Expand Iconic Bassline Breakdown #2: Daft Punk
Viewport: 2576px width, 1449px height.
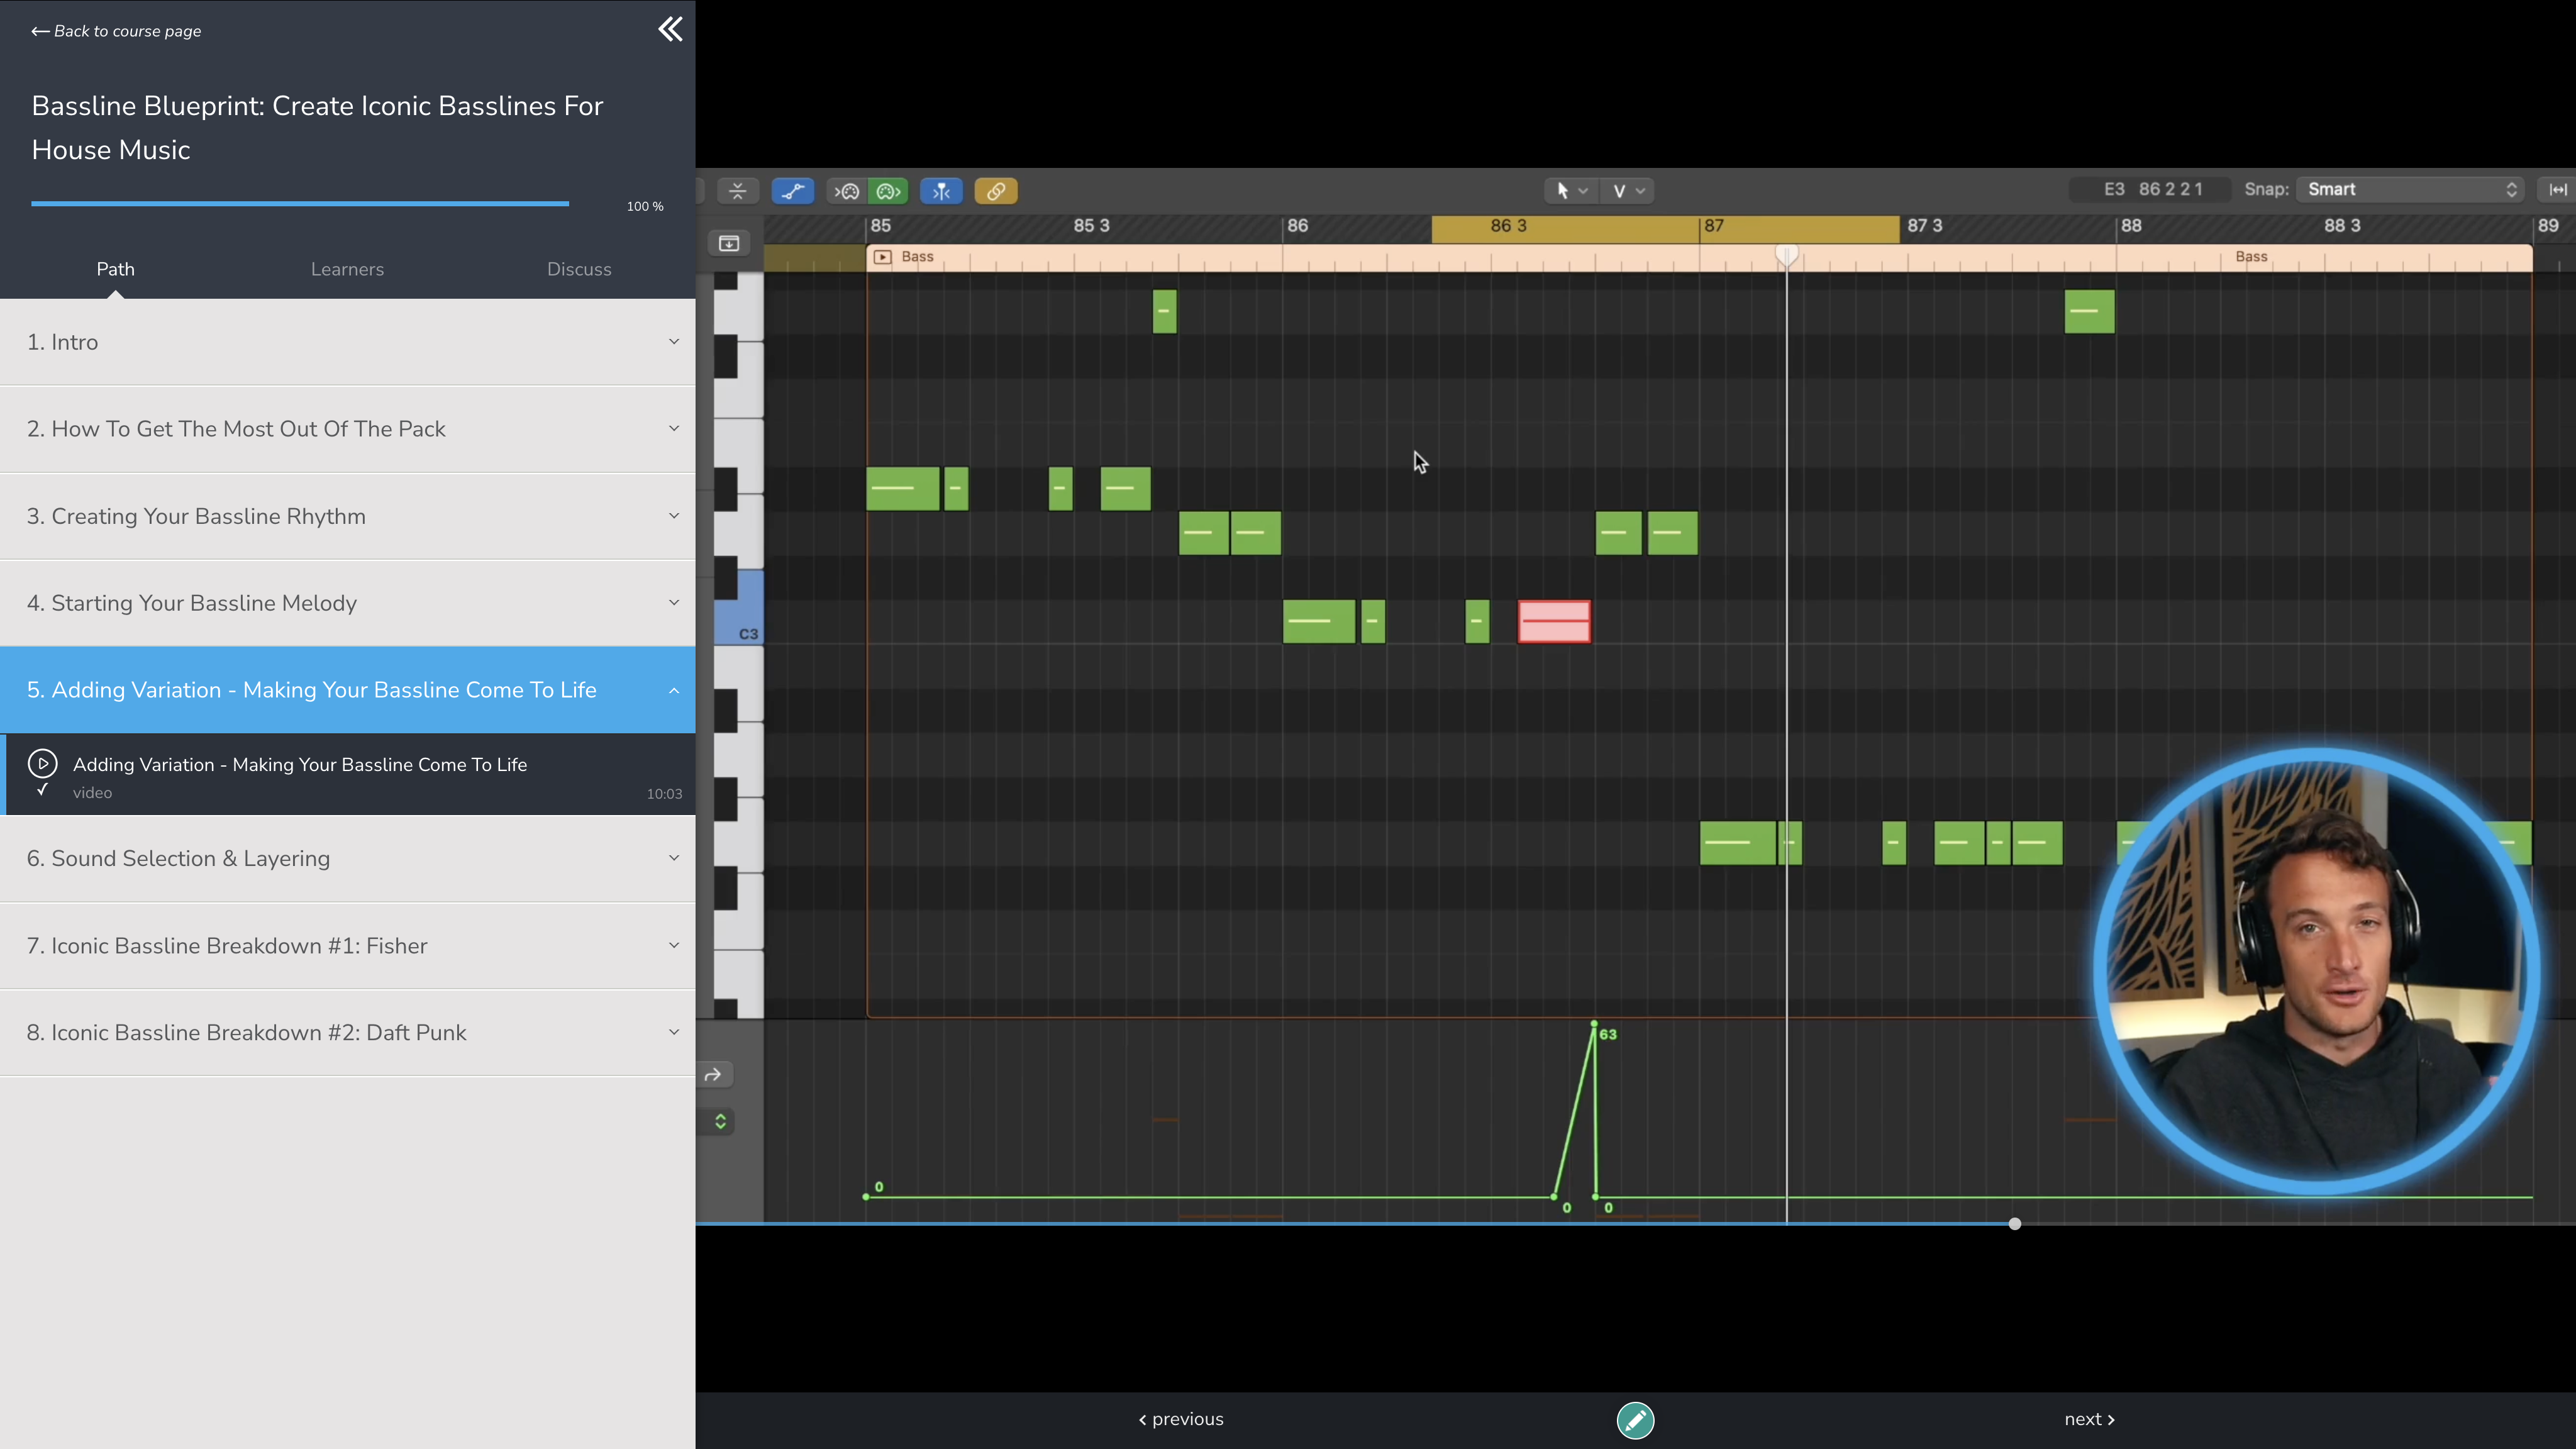347,1033
